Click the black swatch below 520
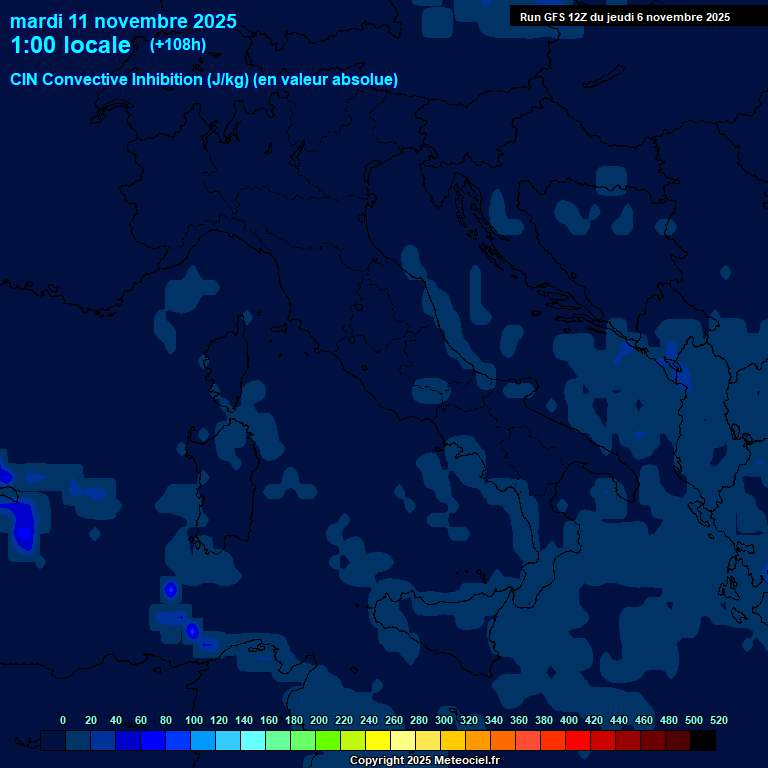 (x=703, y=741)
